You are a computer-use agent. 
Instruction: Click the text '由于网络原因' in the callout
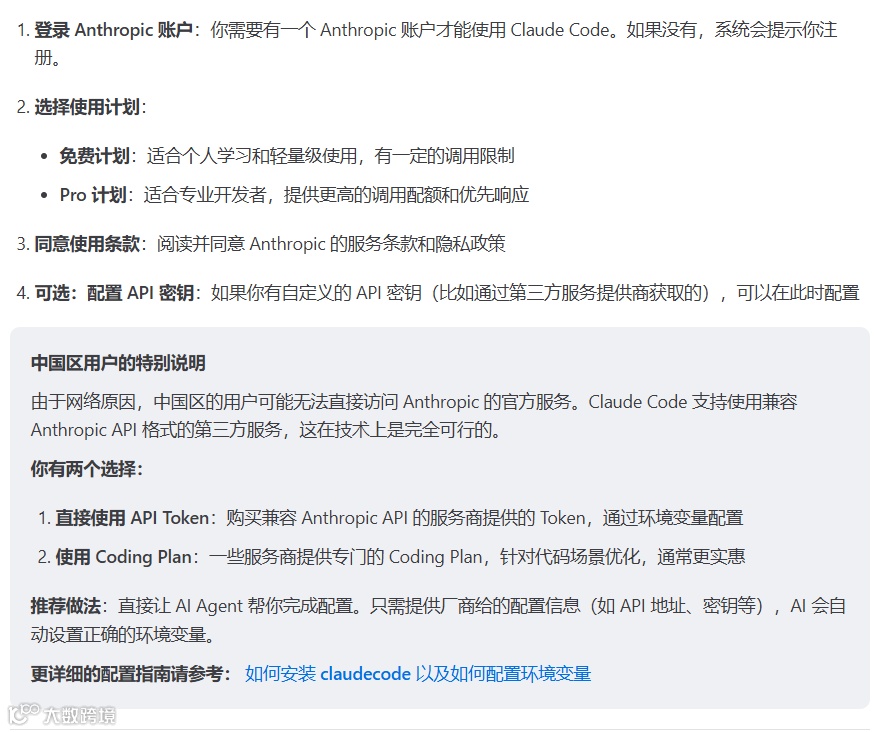click(83, 402)
